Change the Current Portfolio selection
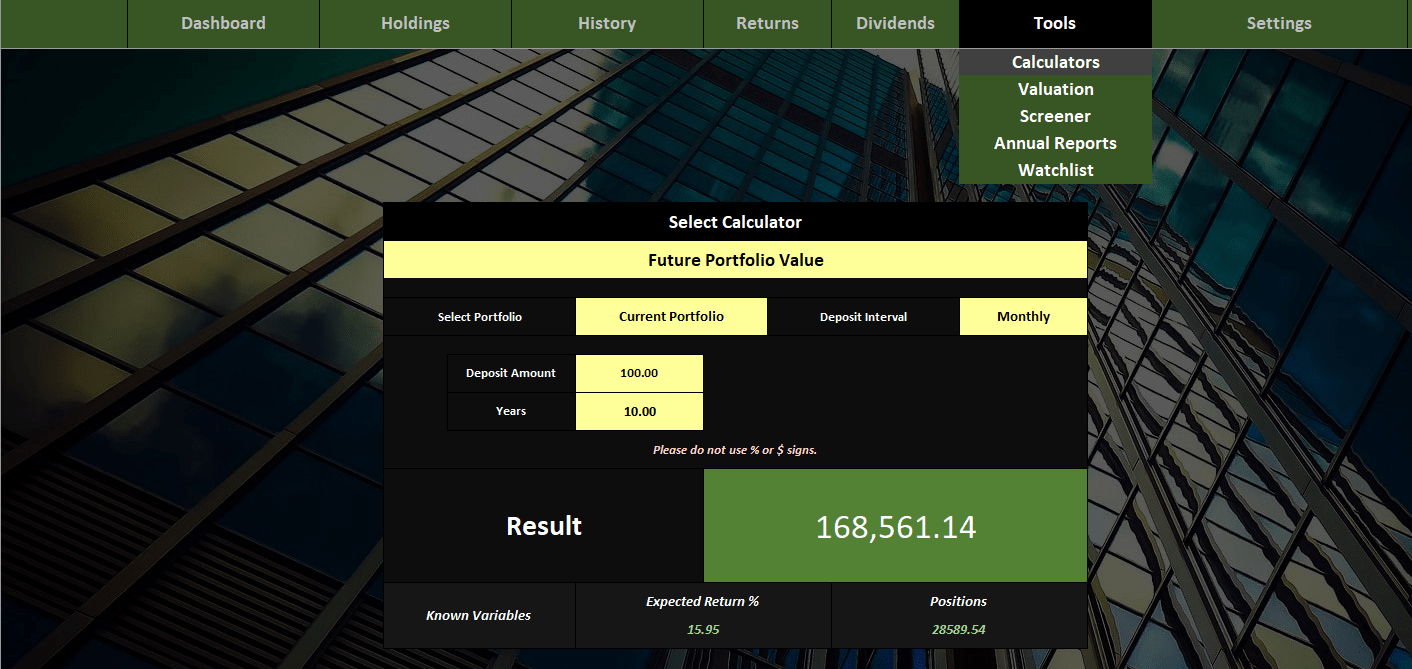The image size is (1412, 669). click(x=671, y=316)
